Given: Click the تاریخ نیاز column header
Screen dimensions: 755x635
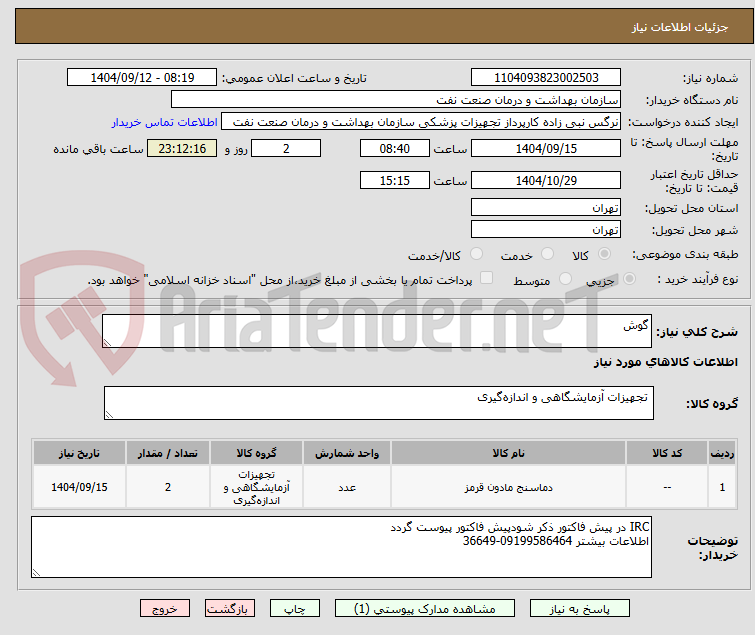Looking at the screenshot, I should pos(79,453).
